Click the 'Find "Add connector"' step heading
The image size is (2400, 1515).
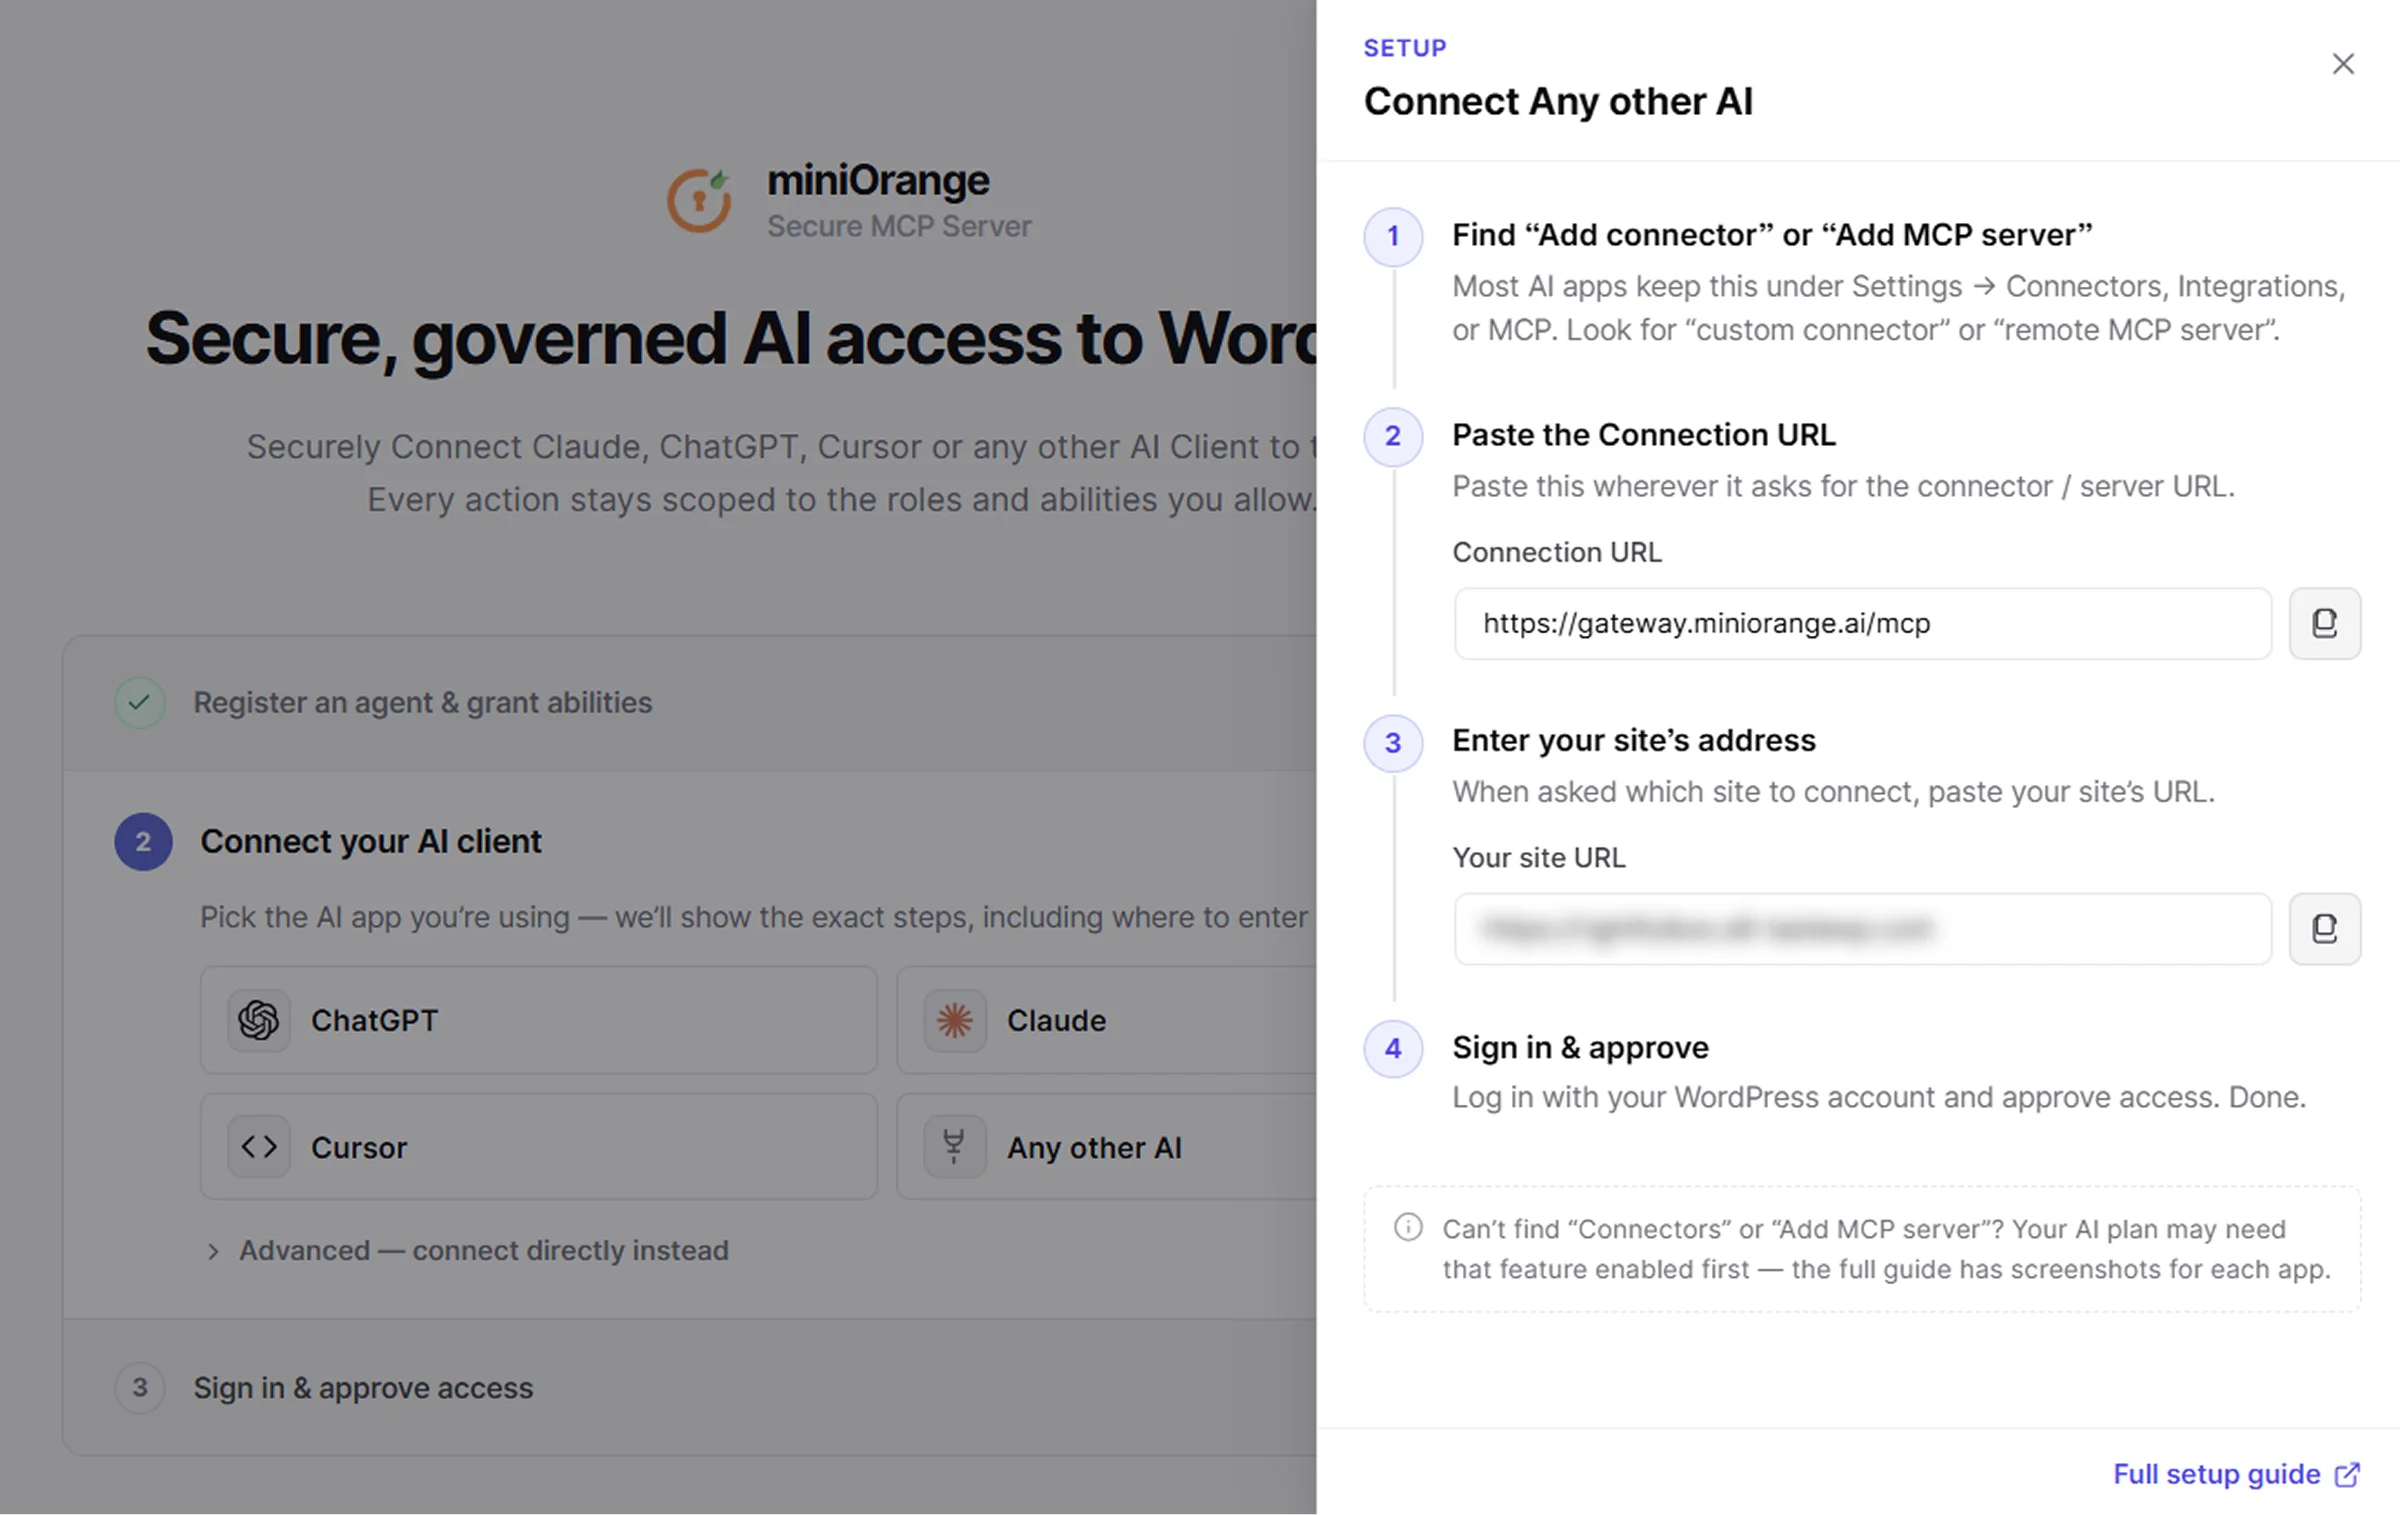click(x=1772, y=235)
